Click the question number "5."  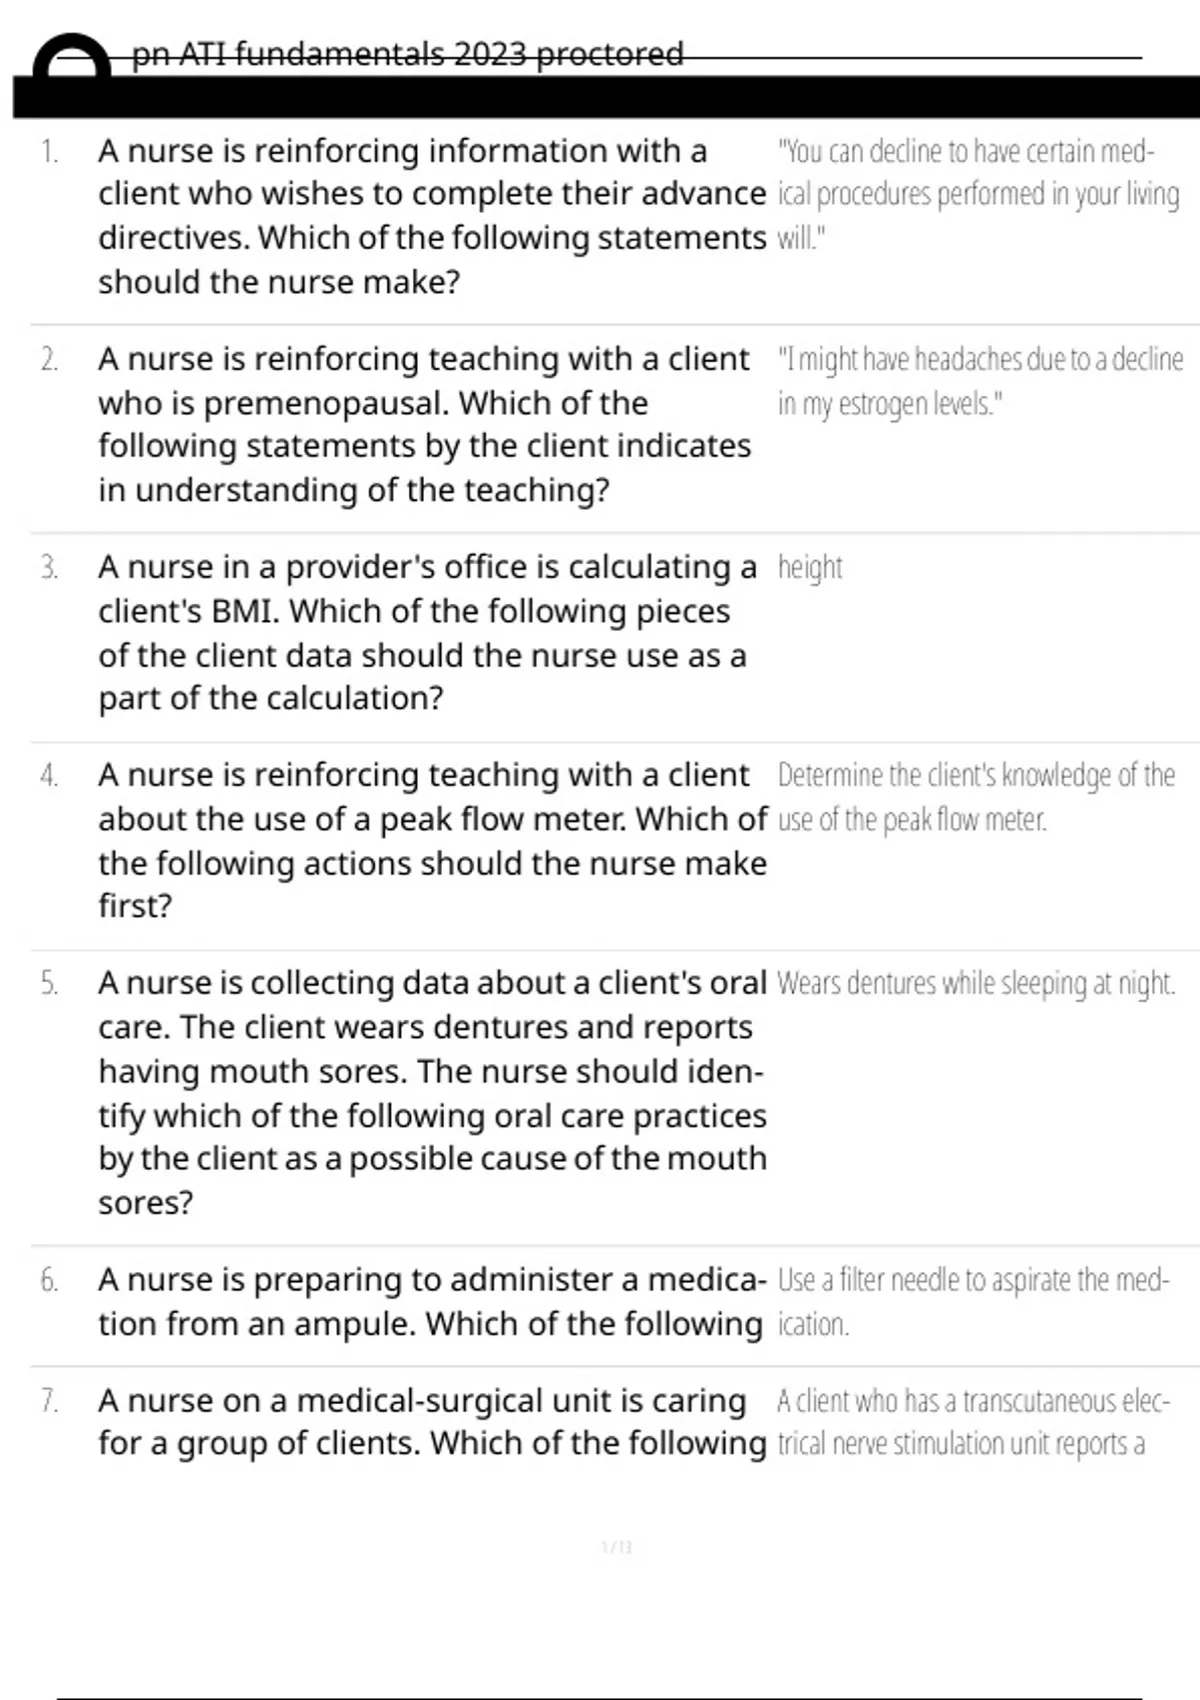pyautogui.click(x=50, y=984)
